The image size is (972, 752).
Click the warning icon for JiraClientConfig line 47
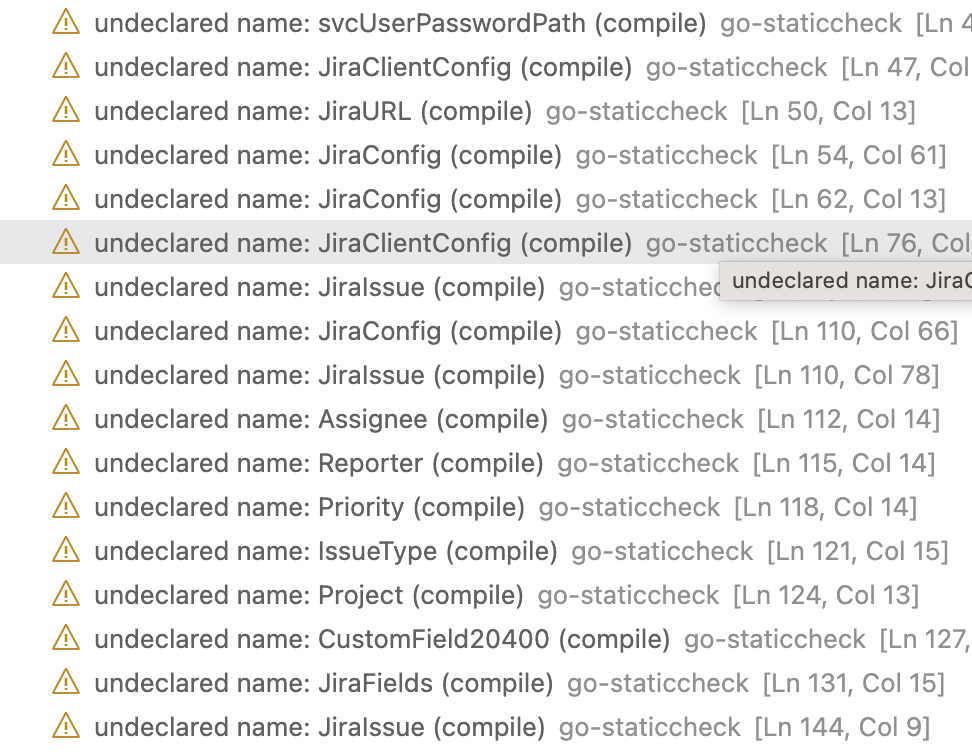pyautogui.click(x=65, y=66)
